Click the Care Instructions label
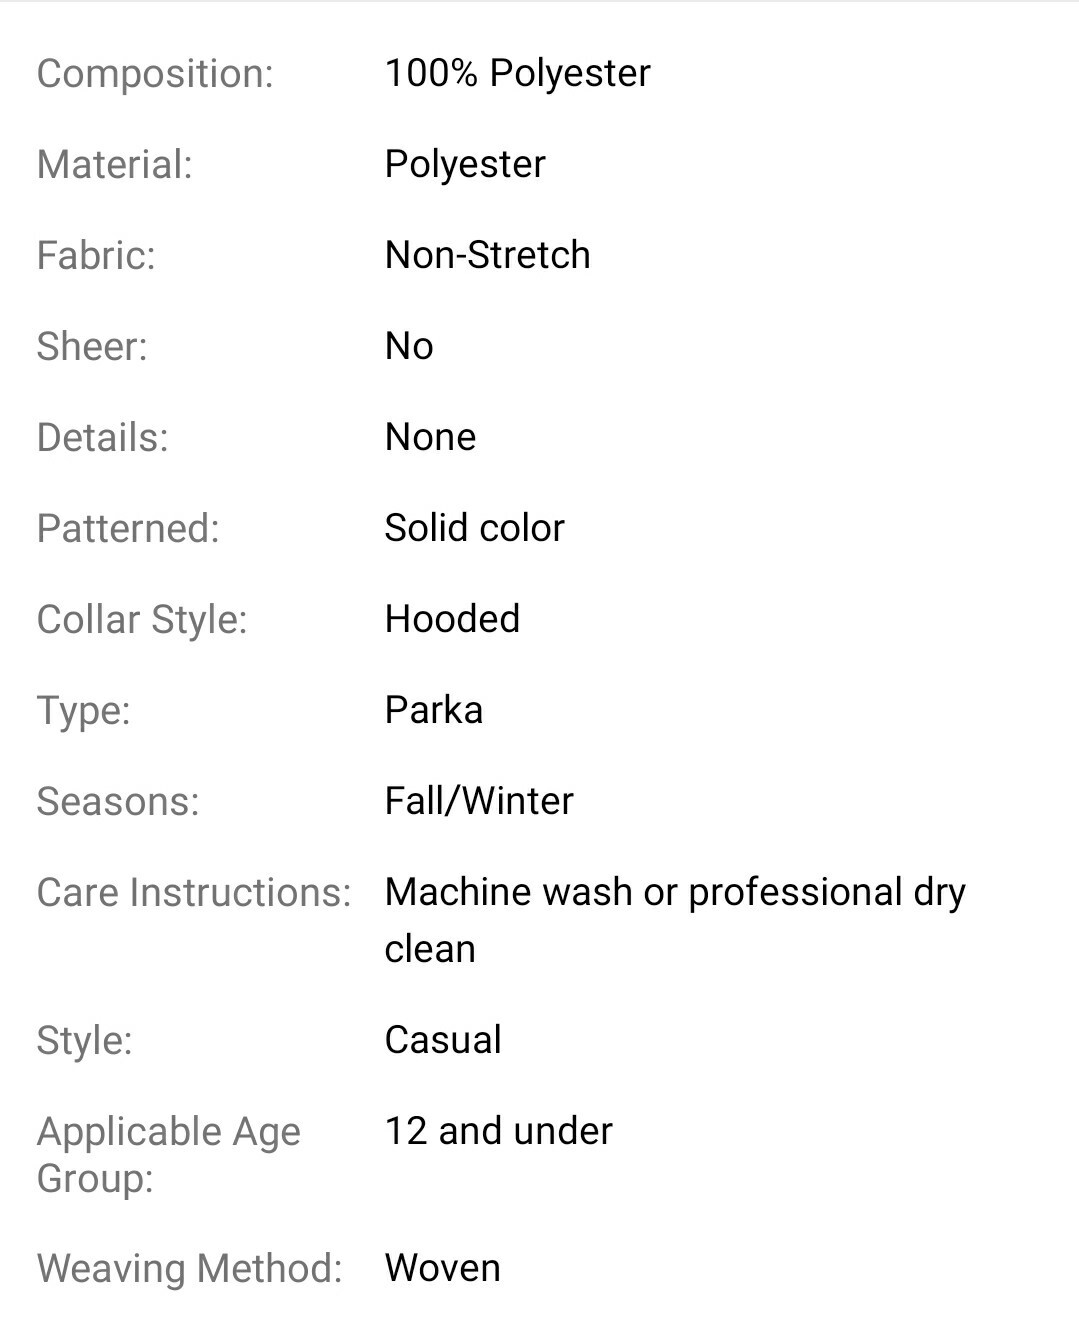Screen dimensions: 1079x1326 point(194,893)
